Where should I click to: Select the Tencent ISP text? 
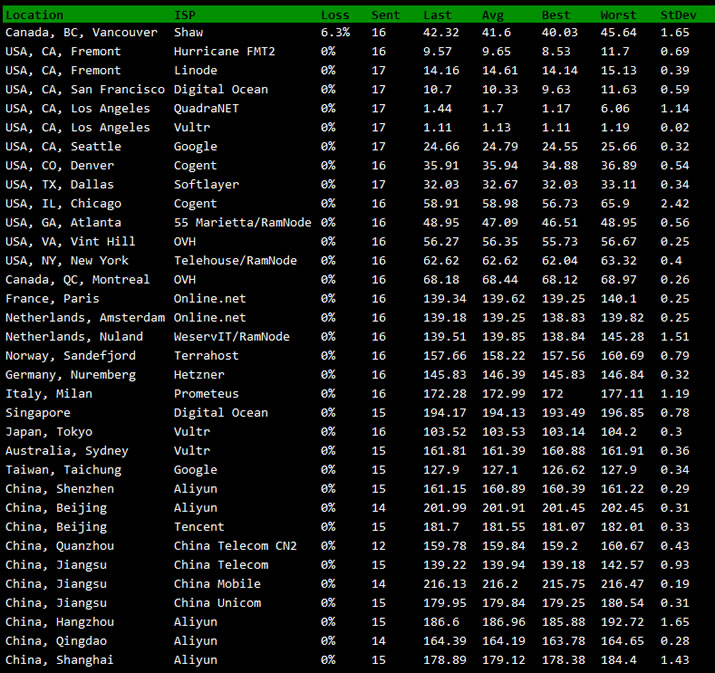click(x=199, y=527)
